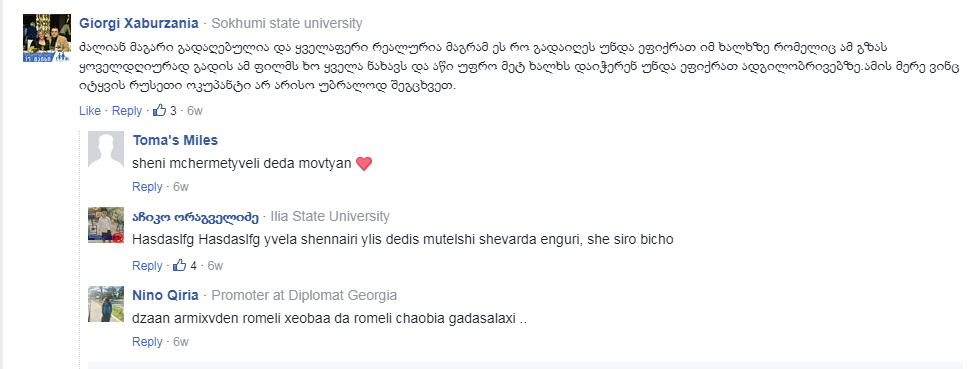Reply to Nino Qiria's comment
This screenshot has width=974, height=369.
pyautogui.click(x=147, y=342)
